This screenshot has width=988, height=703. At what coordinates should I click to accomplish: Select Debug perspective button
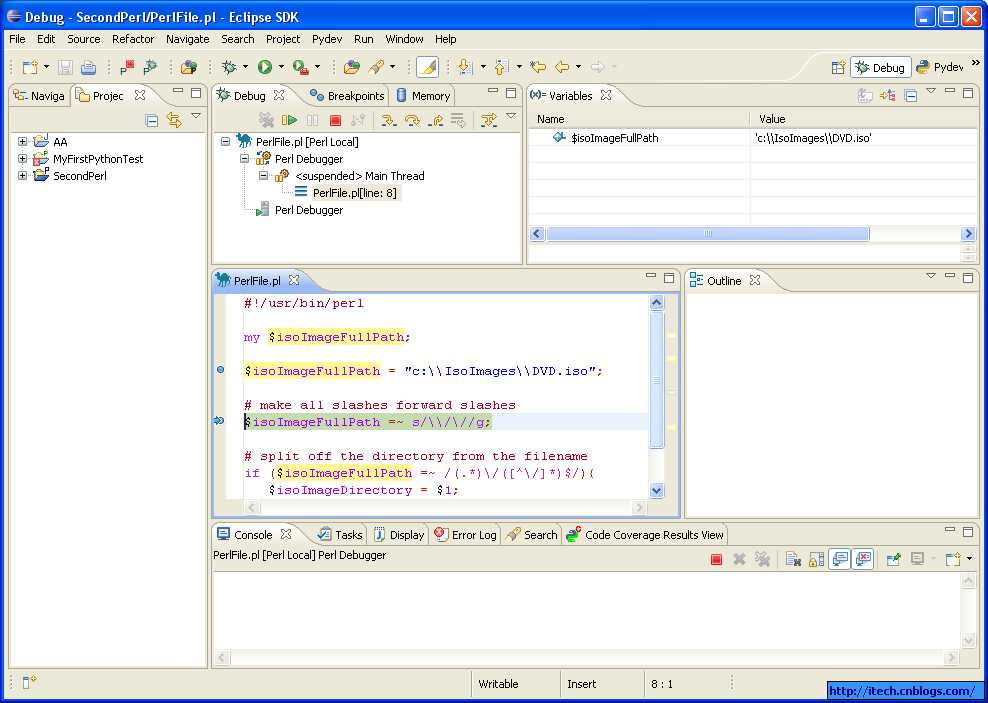(880, 67)
